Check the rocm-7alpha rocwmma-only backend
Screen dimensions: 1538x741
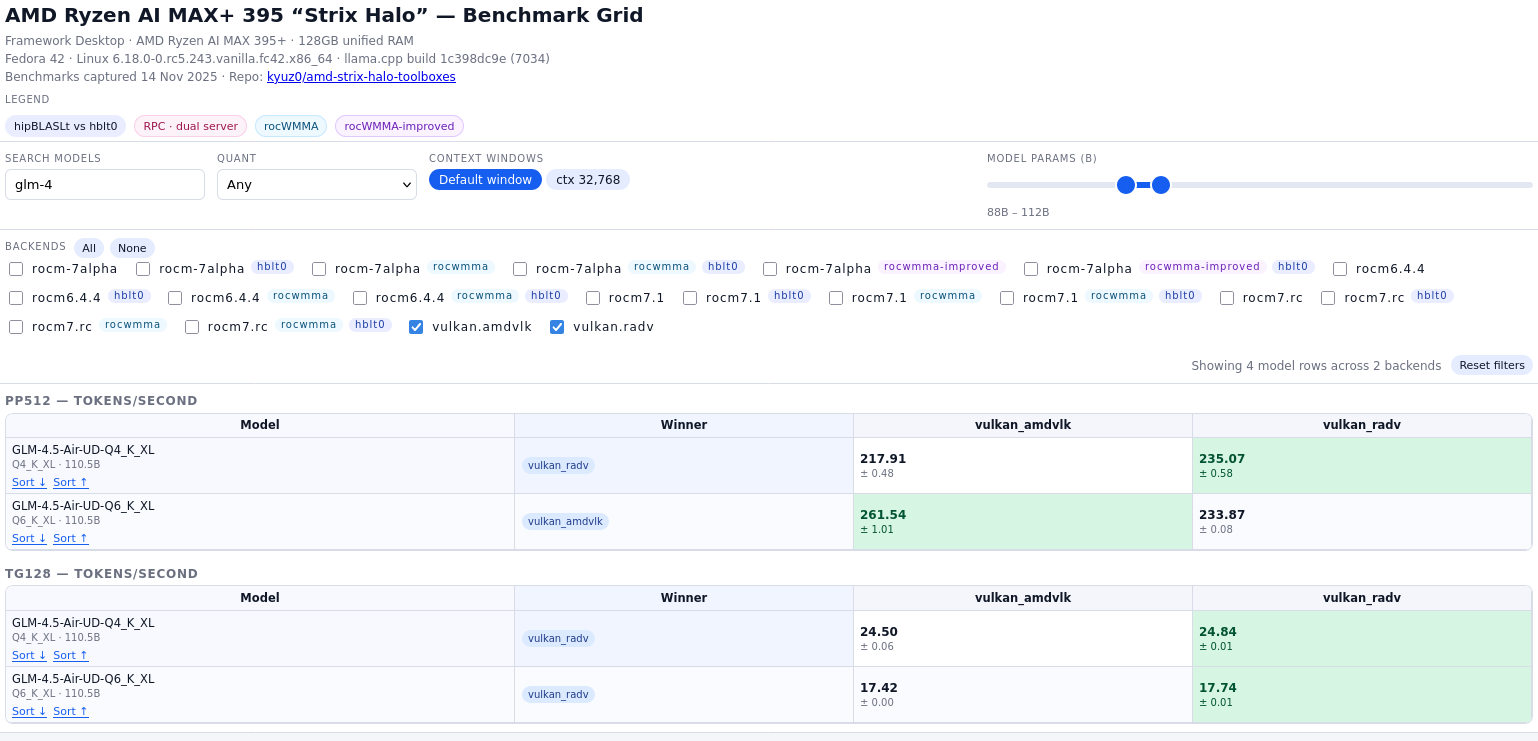point(319,269)
